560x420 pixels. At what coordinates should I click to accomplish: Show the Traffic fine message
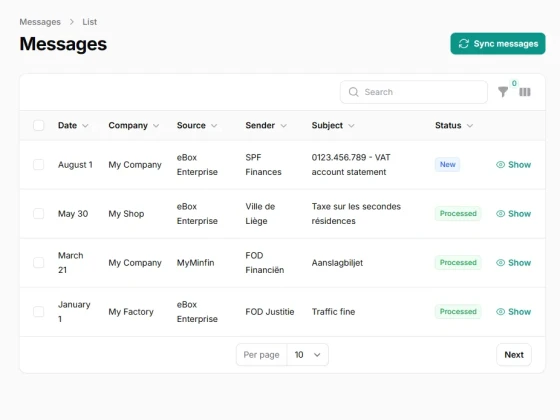[x=514, y=311]
